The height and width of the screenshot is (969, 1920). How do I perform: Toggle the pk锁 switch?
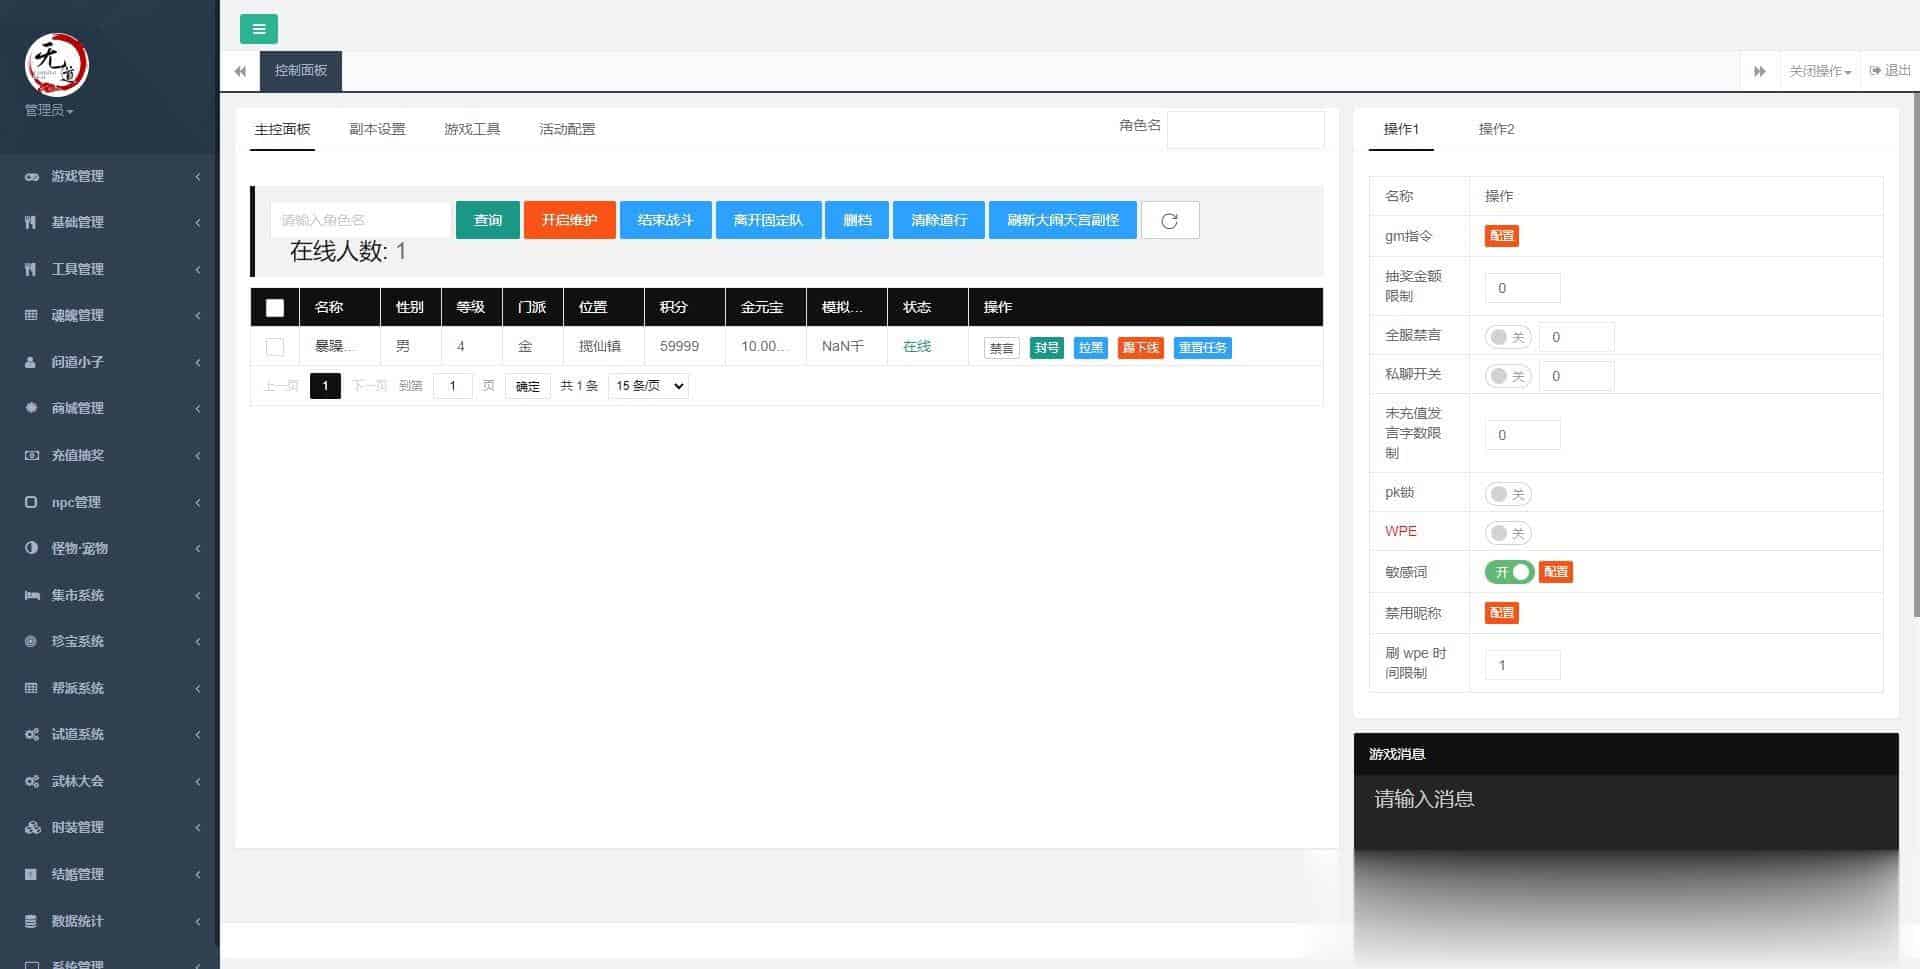click(1508, 494)
